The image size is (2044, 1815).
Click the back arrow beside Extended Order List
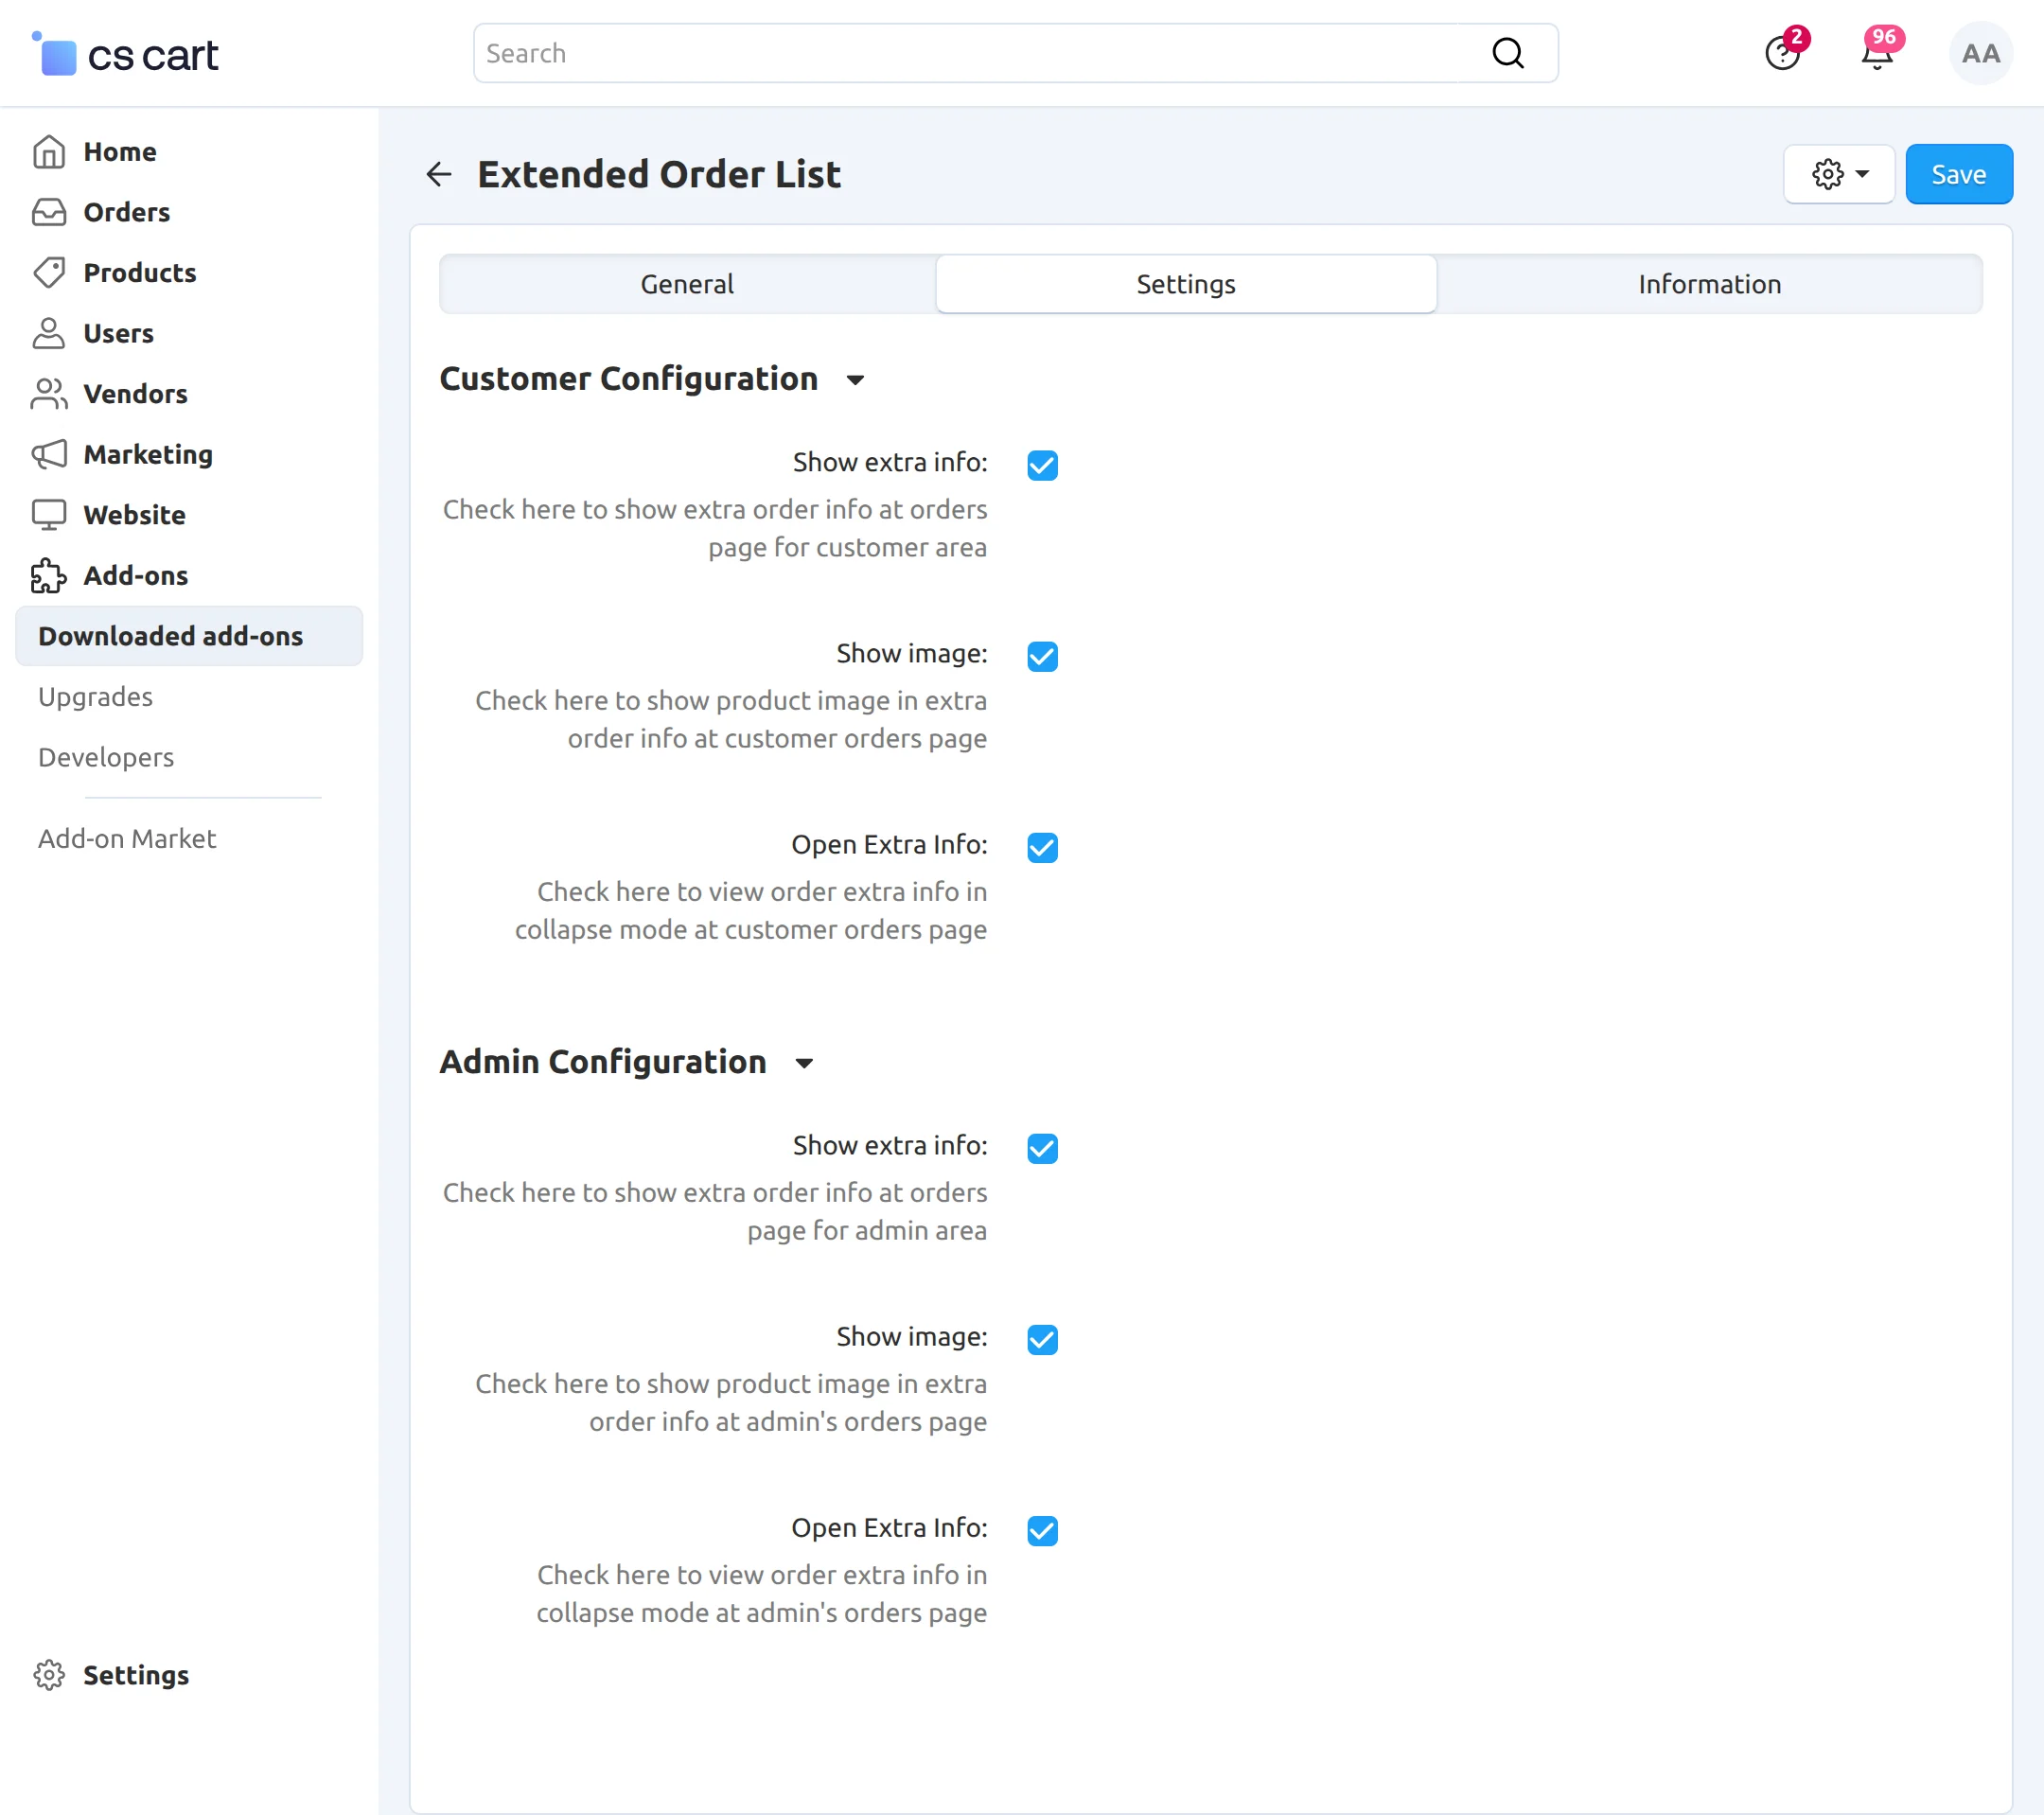click(x=439, y=174)
